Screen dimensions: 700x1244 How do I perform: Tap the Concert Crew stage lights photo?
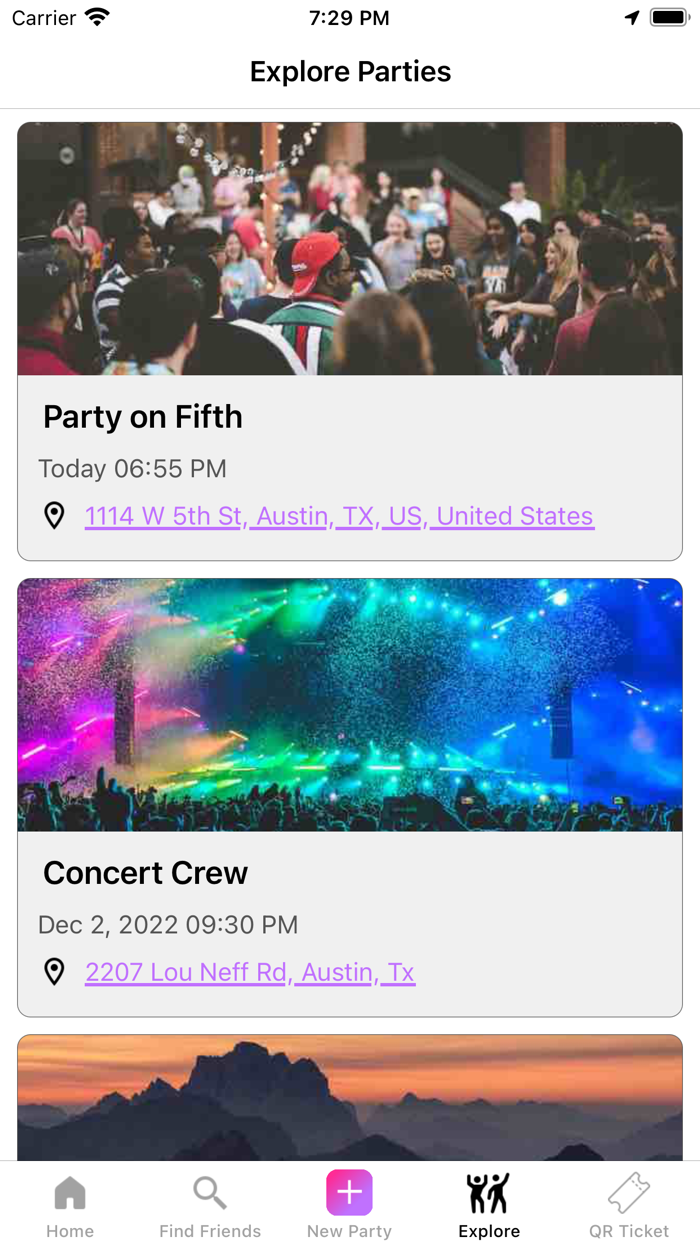tap(349, 705)
